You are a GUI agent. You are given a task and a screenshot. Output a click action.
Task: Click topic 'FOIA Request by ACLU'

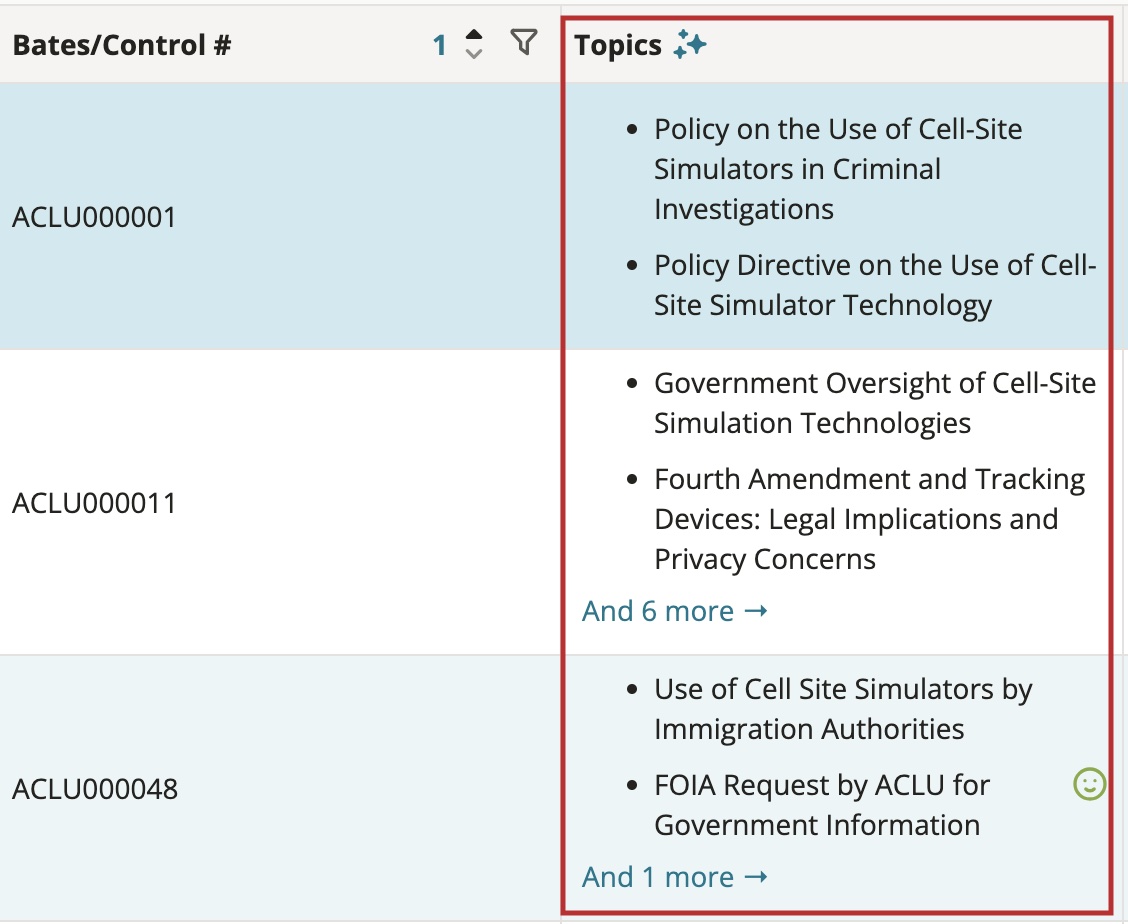click(x=822, y=805)
